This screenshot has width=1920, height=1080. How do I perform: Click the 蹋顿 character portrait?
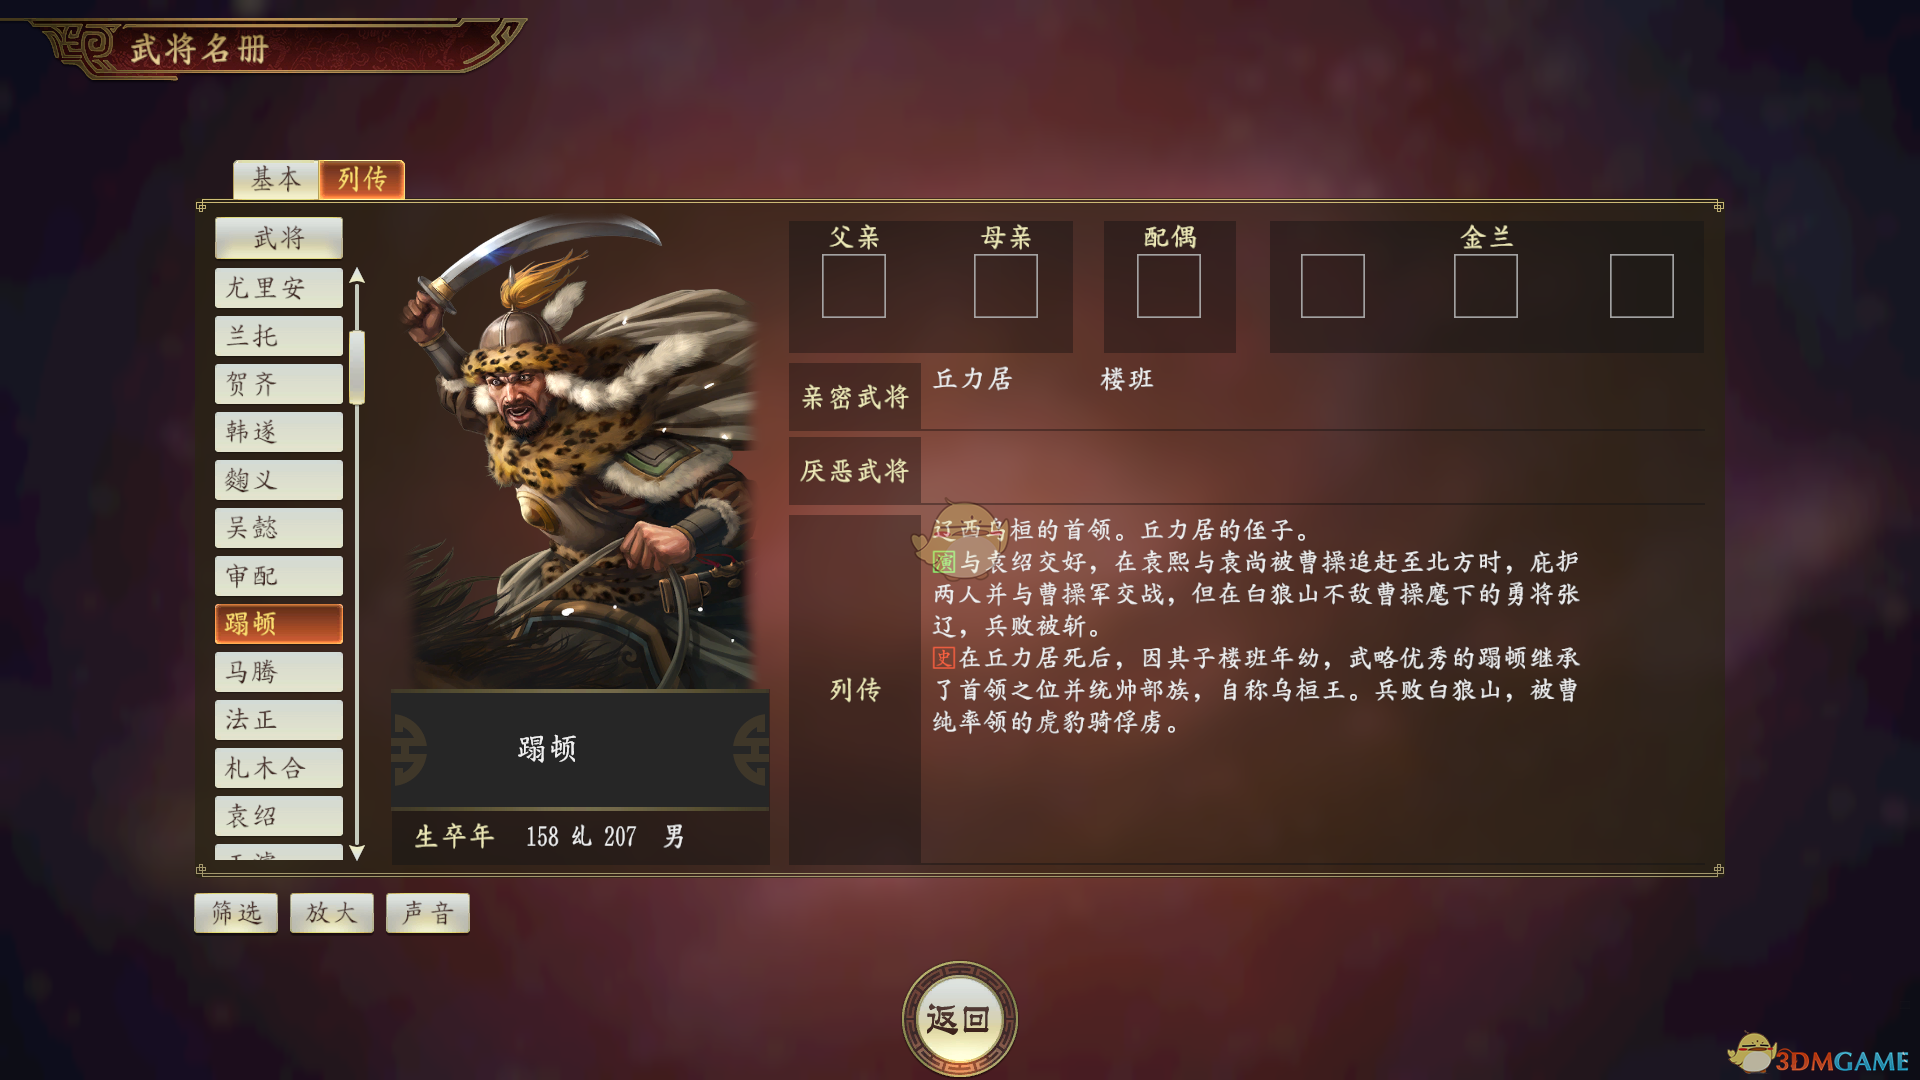point(580,452)
